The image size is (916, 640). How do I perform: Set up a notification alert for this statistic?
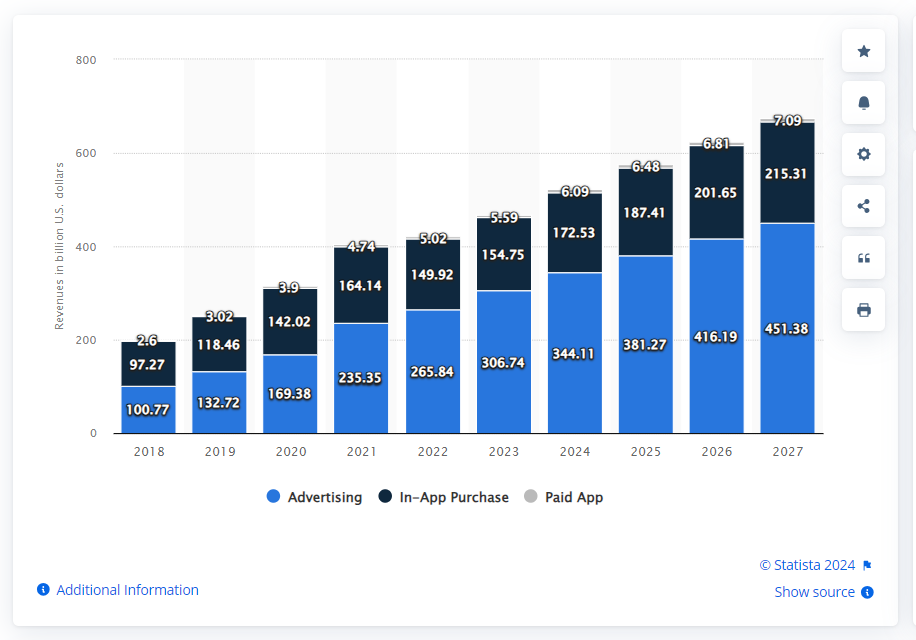862,102
